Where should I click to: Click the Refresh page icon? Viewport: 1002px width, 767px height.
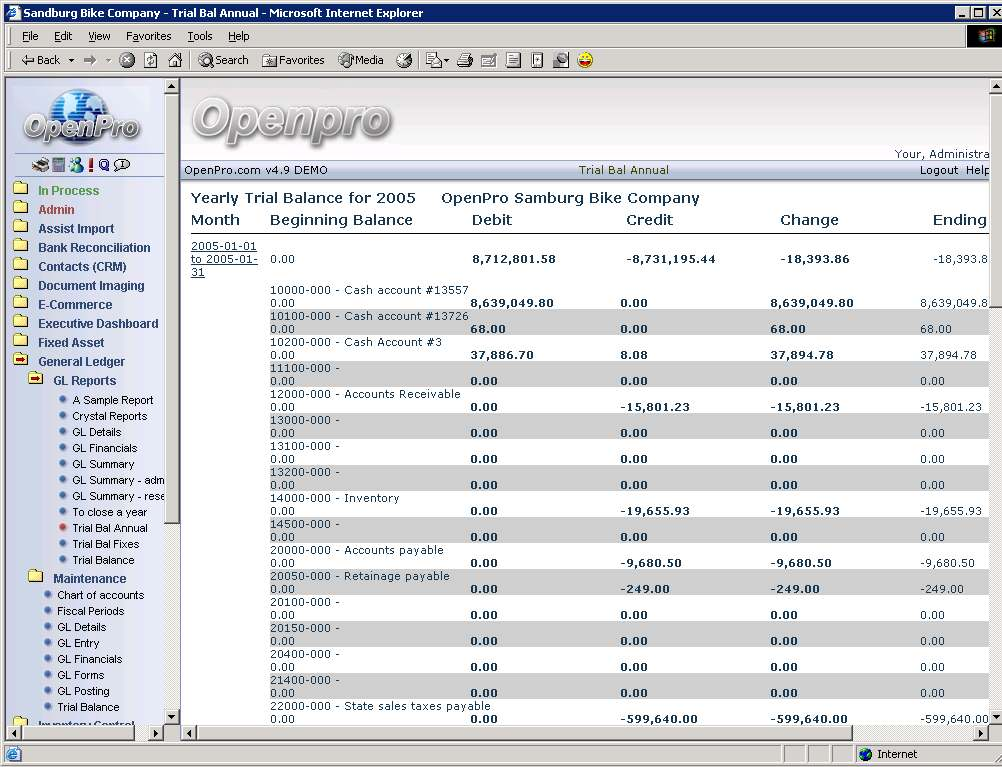click(151, 60)
